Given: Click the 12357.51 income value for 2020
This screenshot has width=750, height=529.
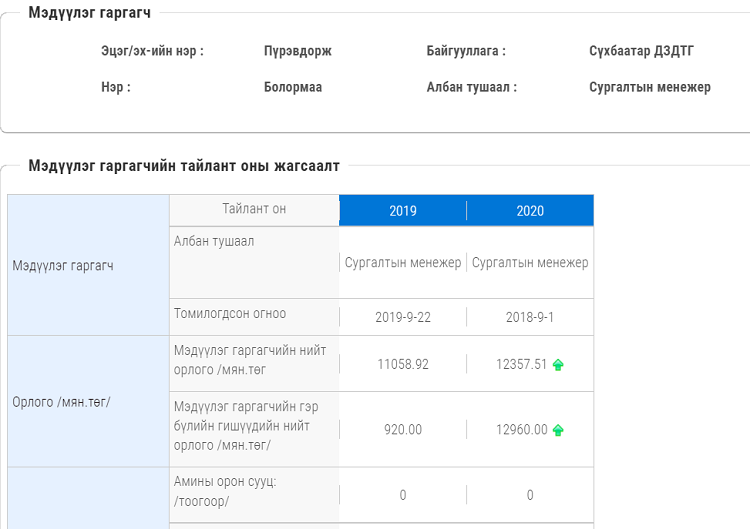Looking at the screenshot, I should pyautogui.click(x=521, y=365).
